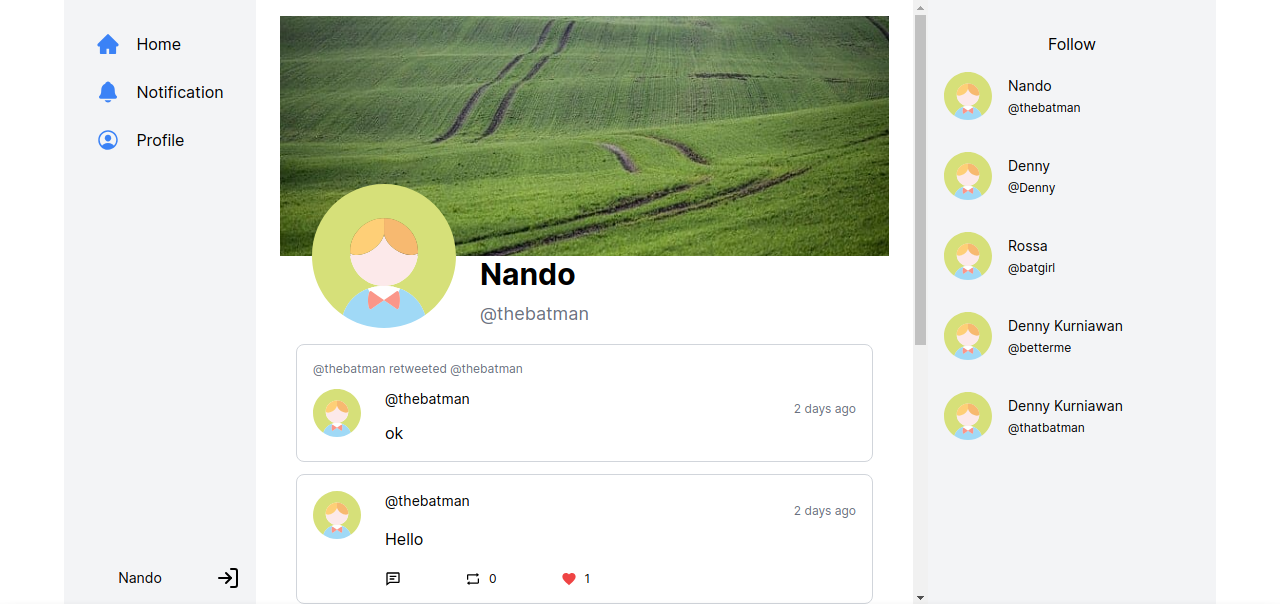Open @betterme in Follow list
1280x604 pixels.
[x=1039, y=348]
